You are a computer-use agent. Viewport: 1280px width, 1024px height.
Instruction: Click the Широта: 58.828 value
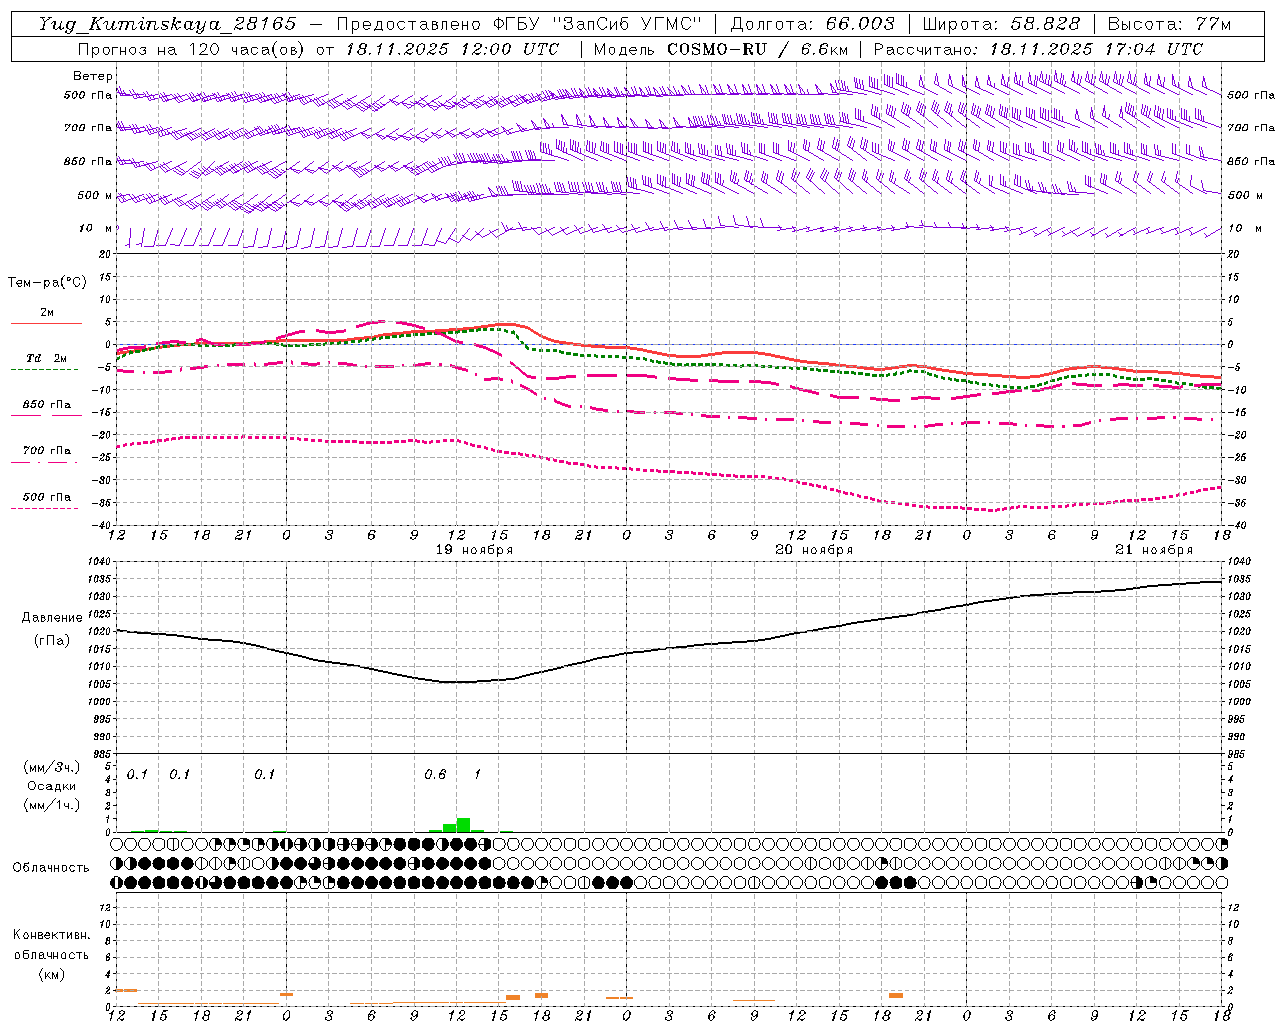coord(1001,24)
